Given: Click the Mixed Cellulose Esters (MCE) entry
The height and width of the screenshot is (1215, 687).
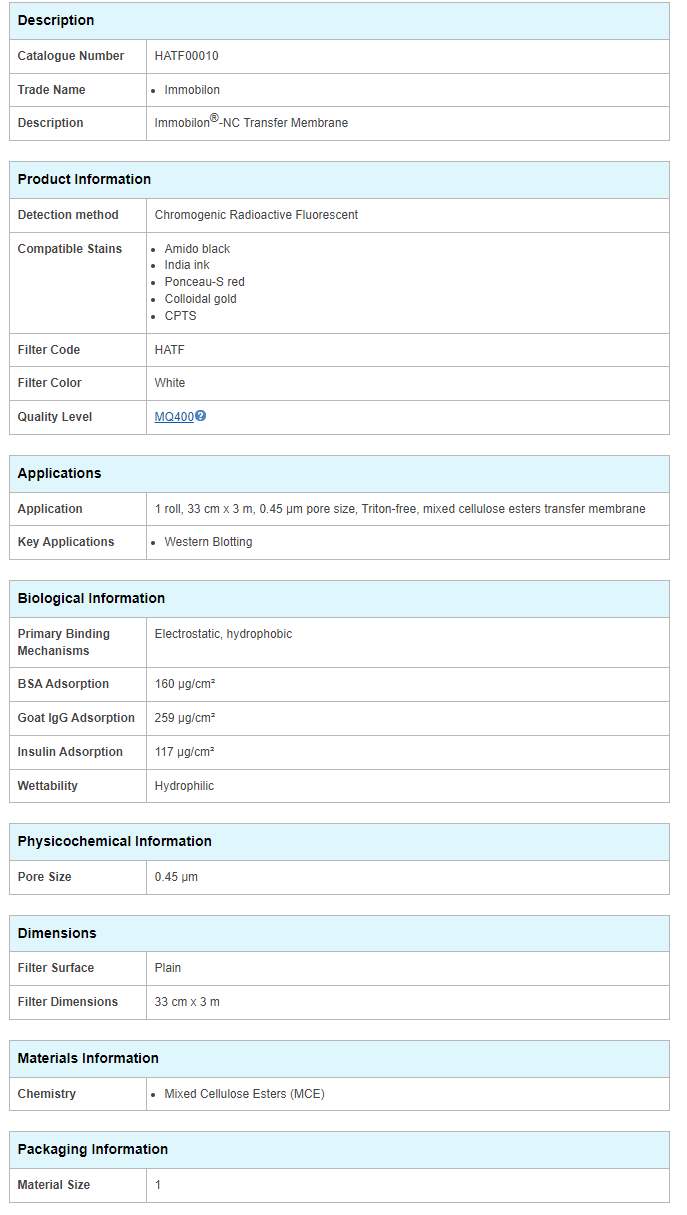Looking at the screenshot, I should [x=244, y=1094].
